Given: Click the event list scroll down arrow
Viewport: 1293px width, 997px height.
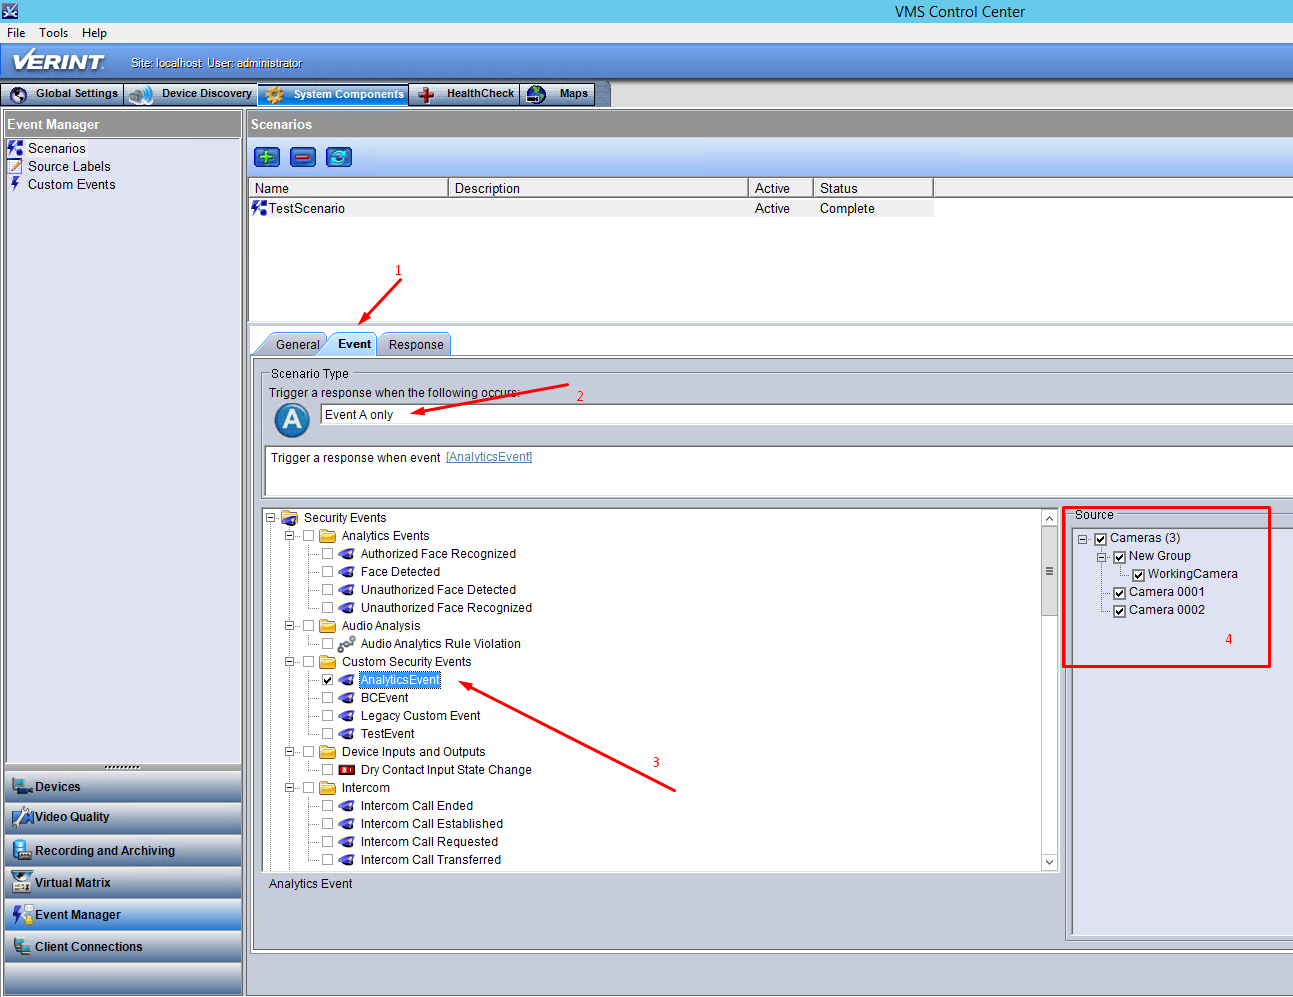Looking at the screenshot, I should click(x=1049, y=862).
